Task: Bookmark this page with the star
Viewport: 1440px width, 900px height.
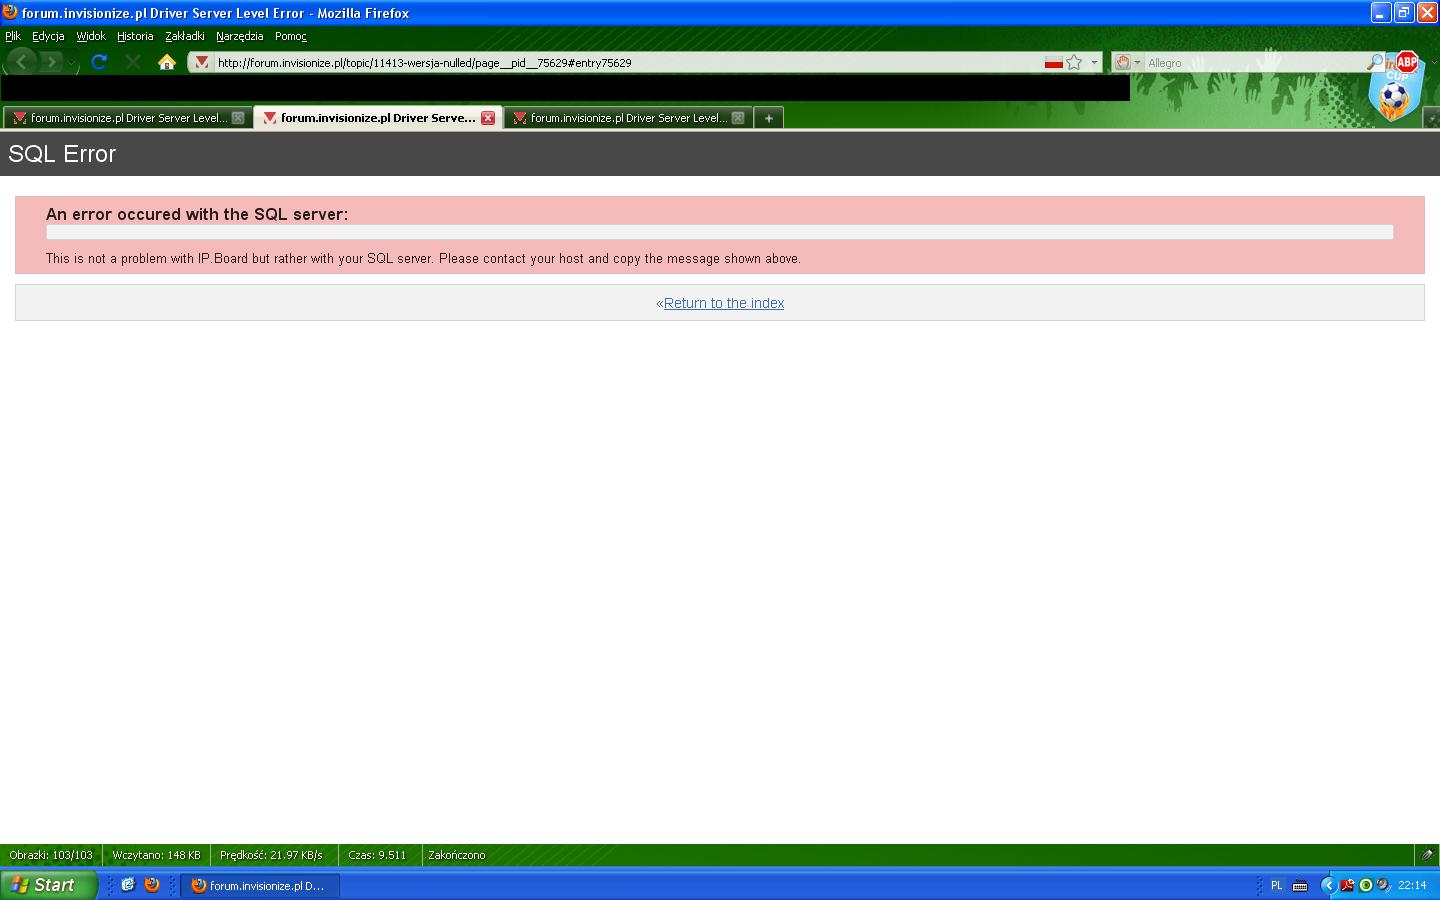Action: 1072,61
